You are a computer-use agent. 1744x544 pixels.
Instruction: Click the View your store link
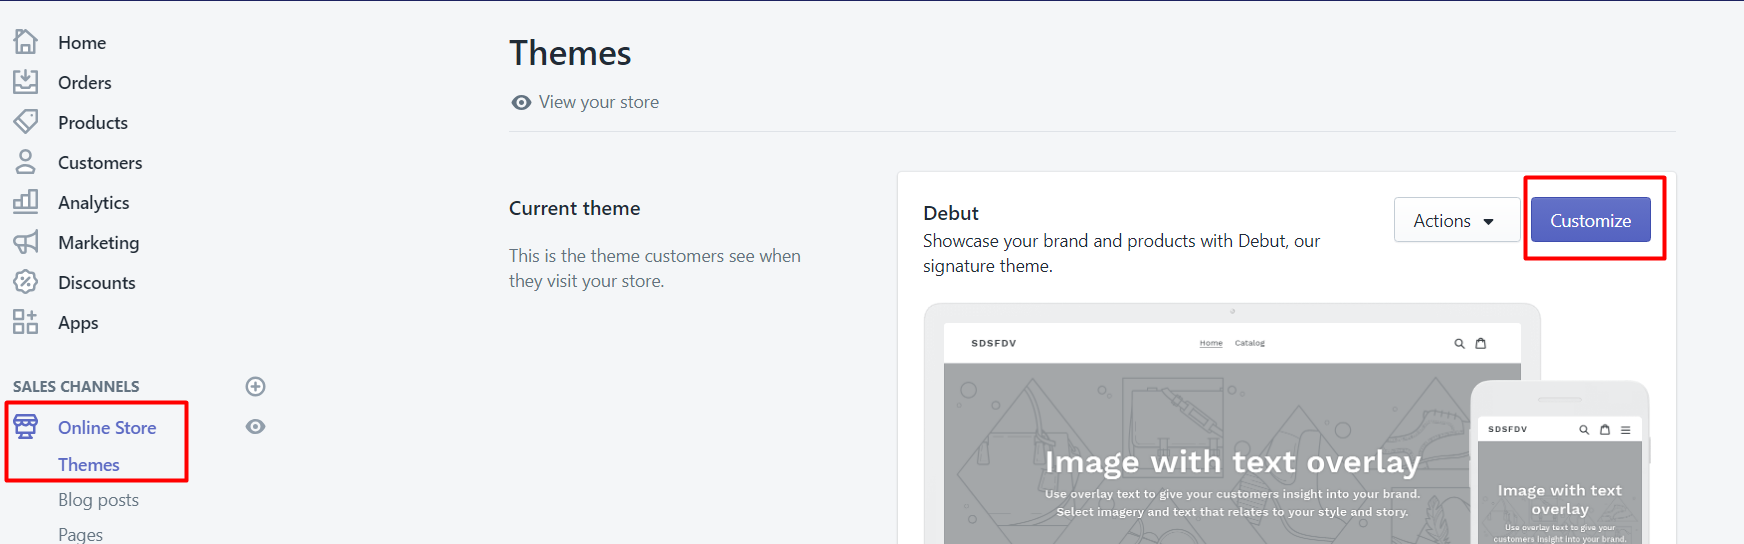(599, 102)
